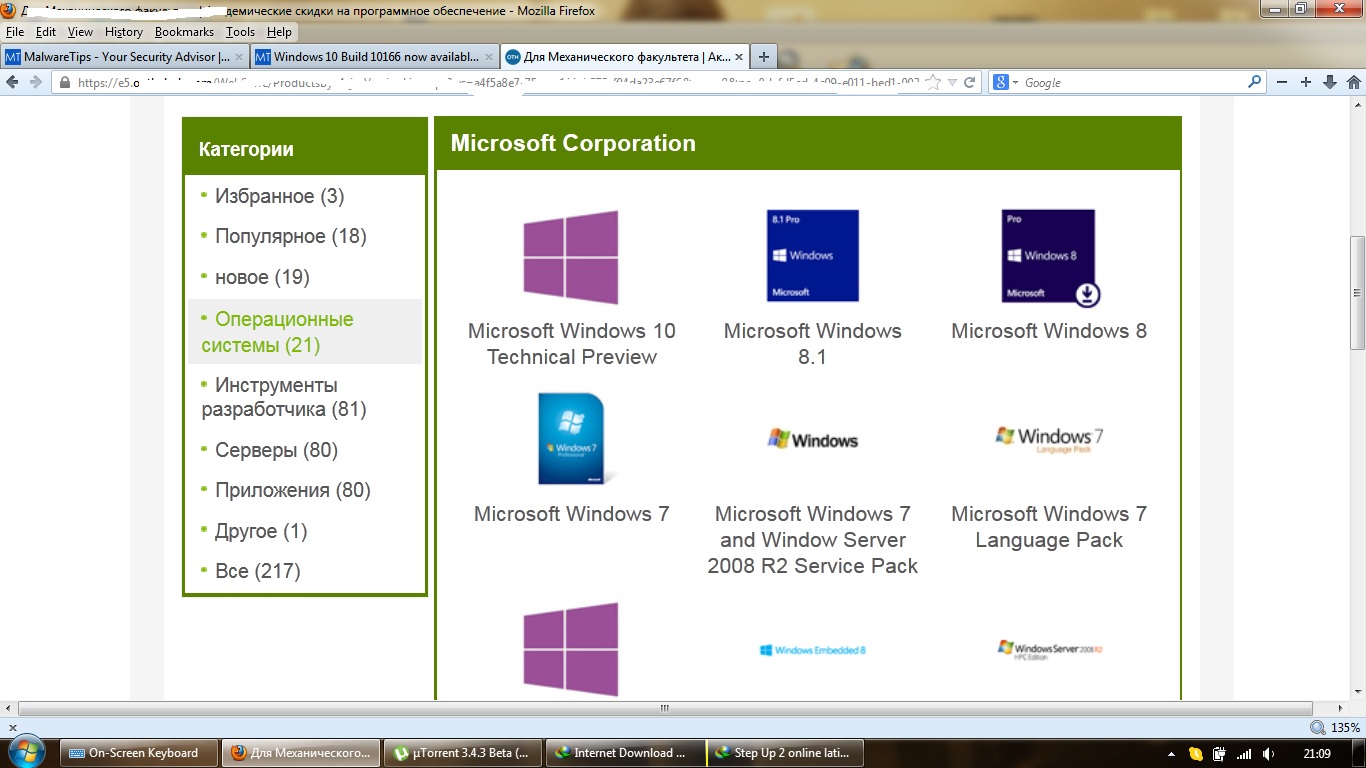Open the Популярное (18) category
This screenshot has height=768, width=1366.
[x=290, y=236]
